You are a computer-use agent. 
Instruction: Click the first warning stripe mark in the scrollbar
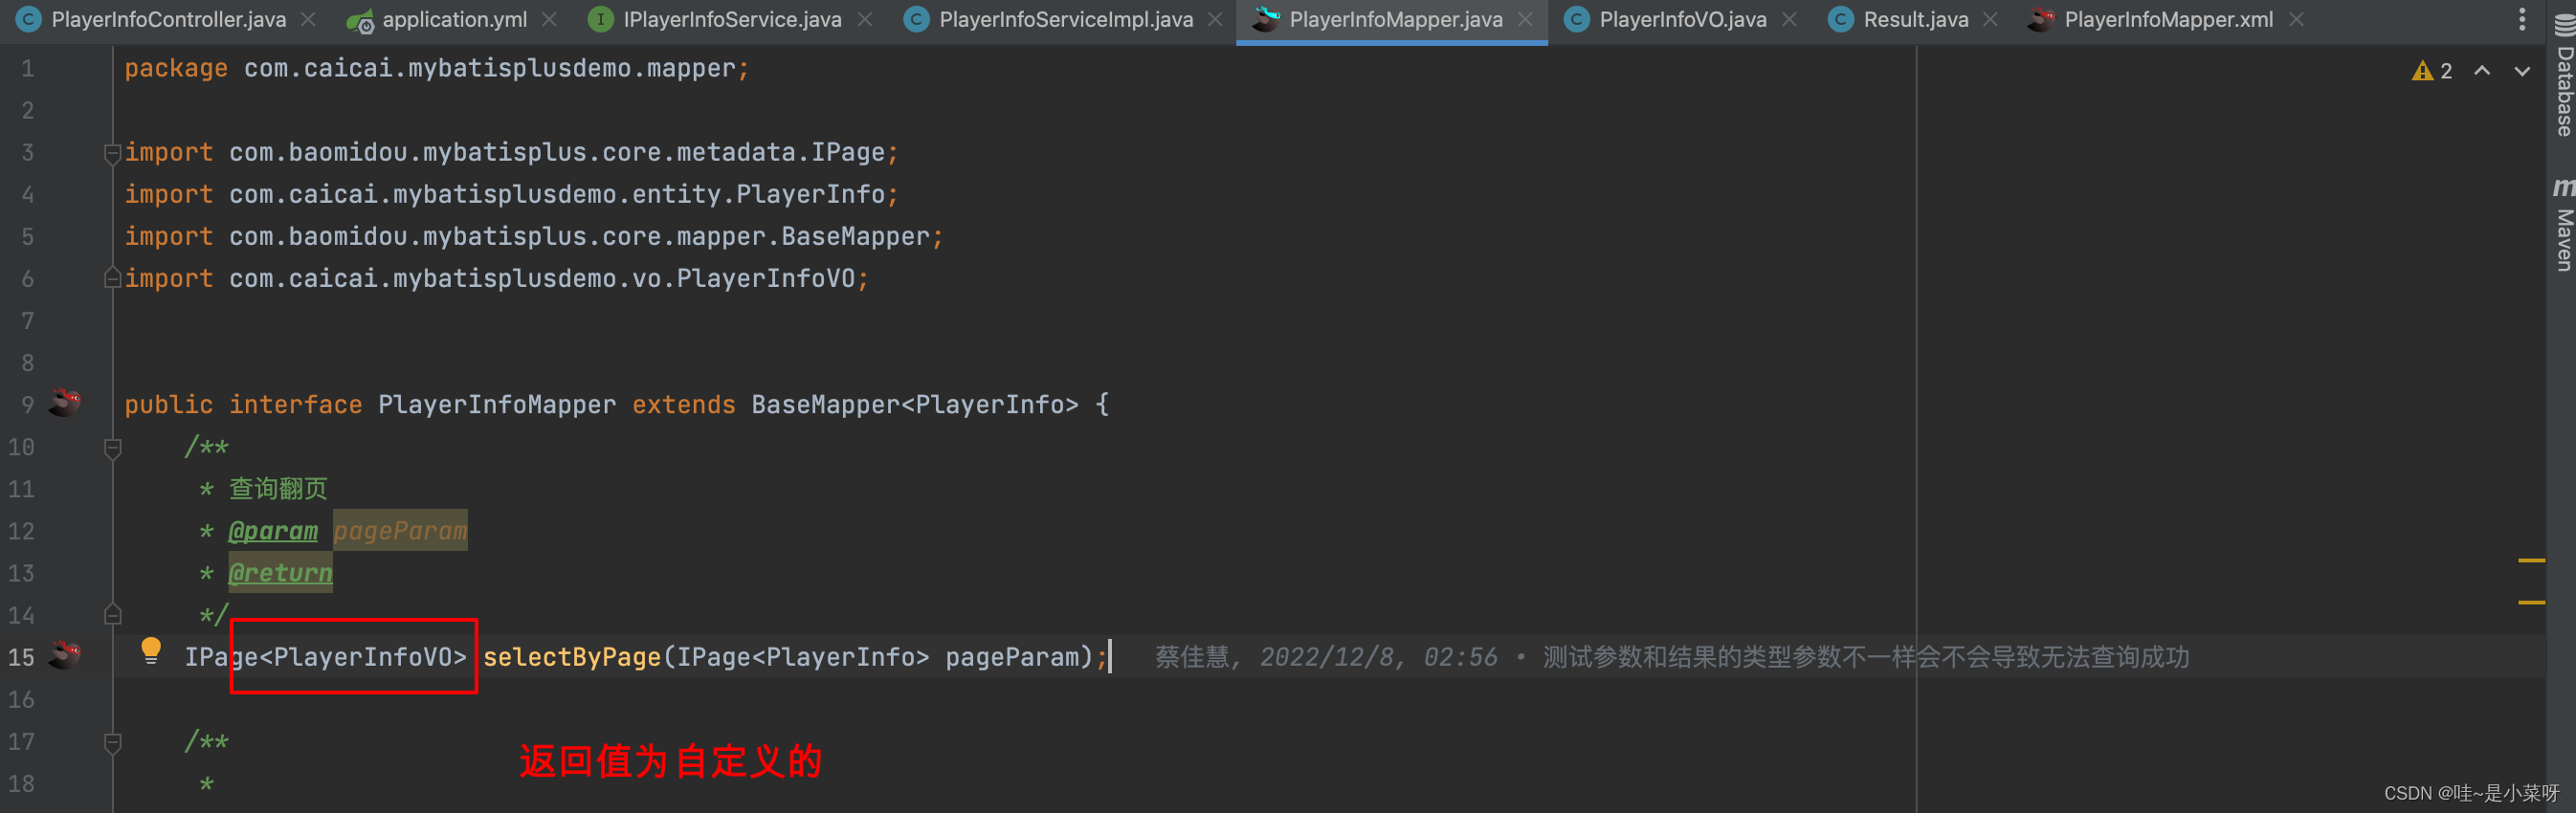[2531, 560]
